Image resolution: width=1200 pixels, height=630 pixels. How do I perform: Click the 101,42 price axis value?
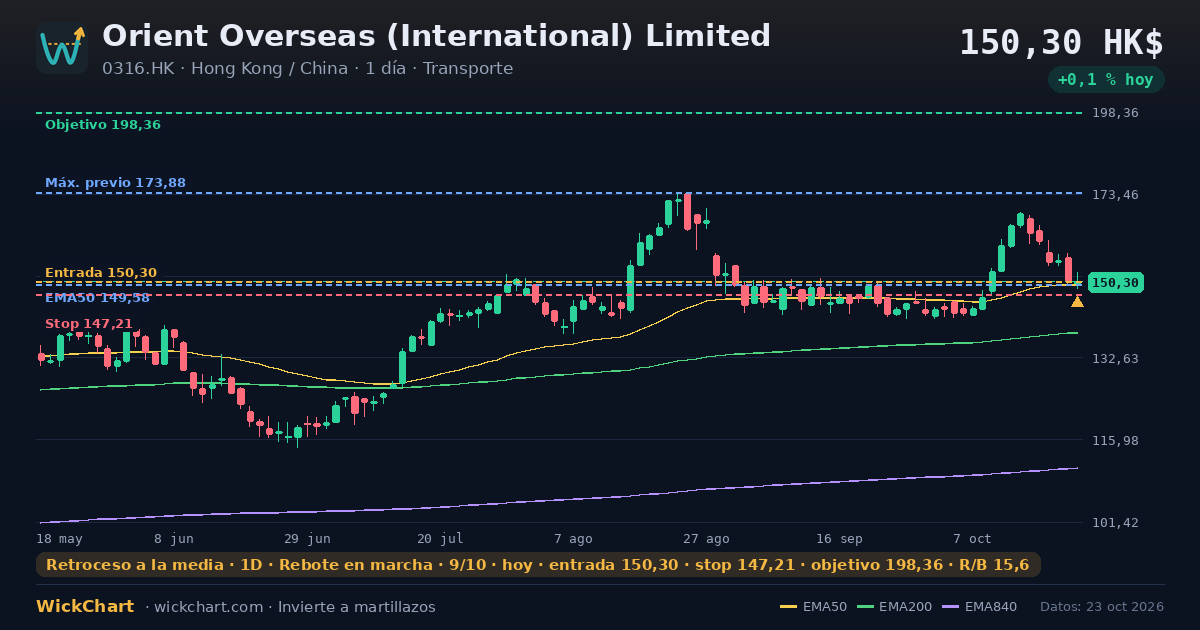pyautogui.click(x=1115, y=523)
